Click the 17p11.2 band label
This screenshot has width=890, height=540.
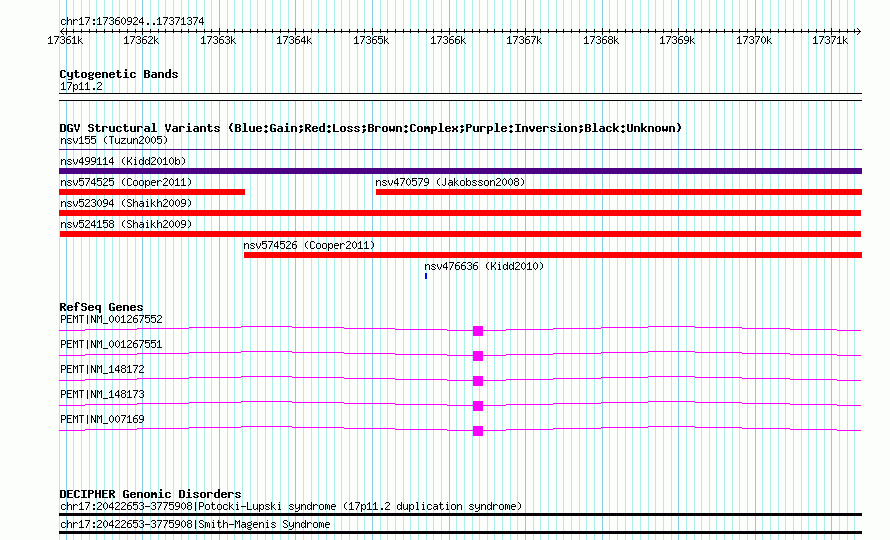pos(81,86)
